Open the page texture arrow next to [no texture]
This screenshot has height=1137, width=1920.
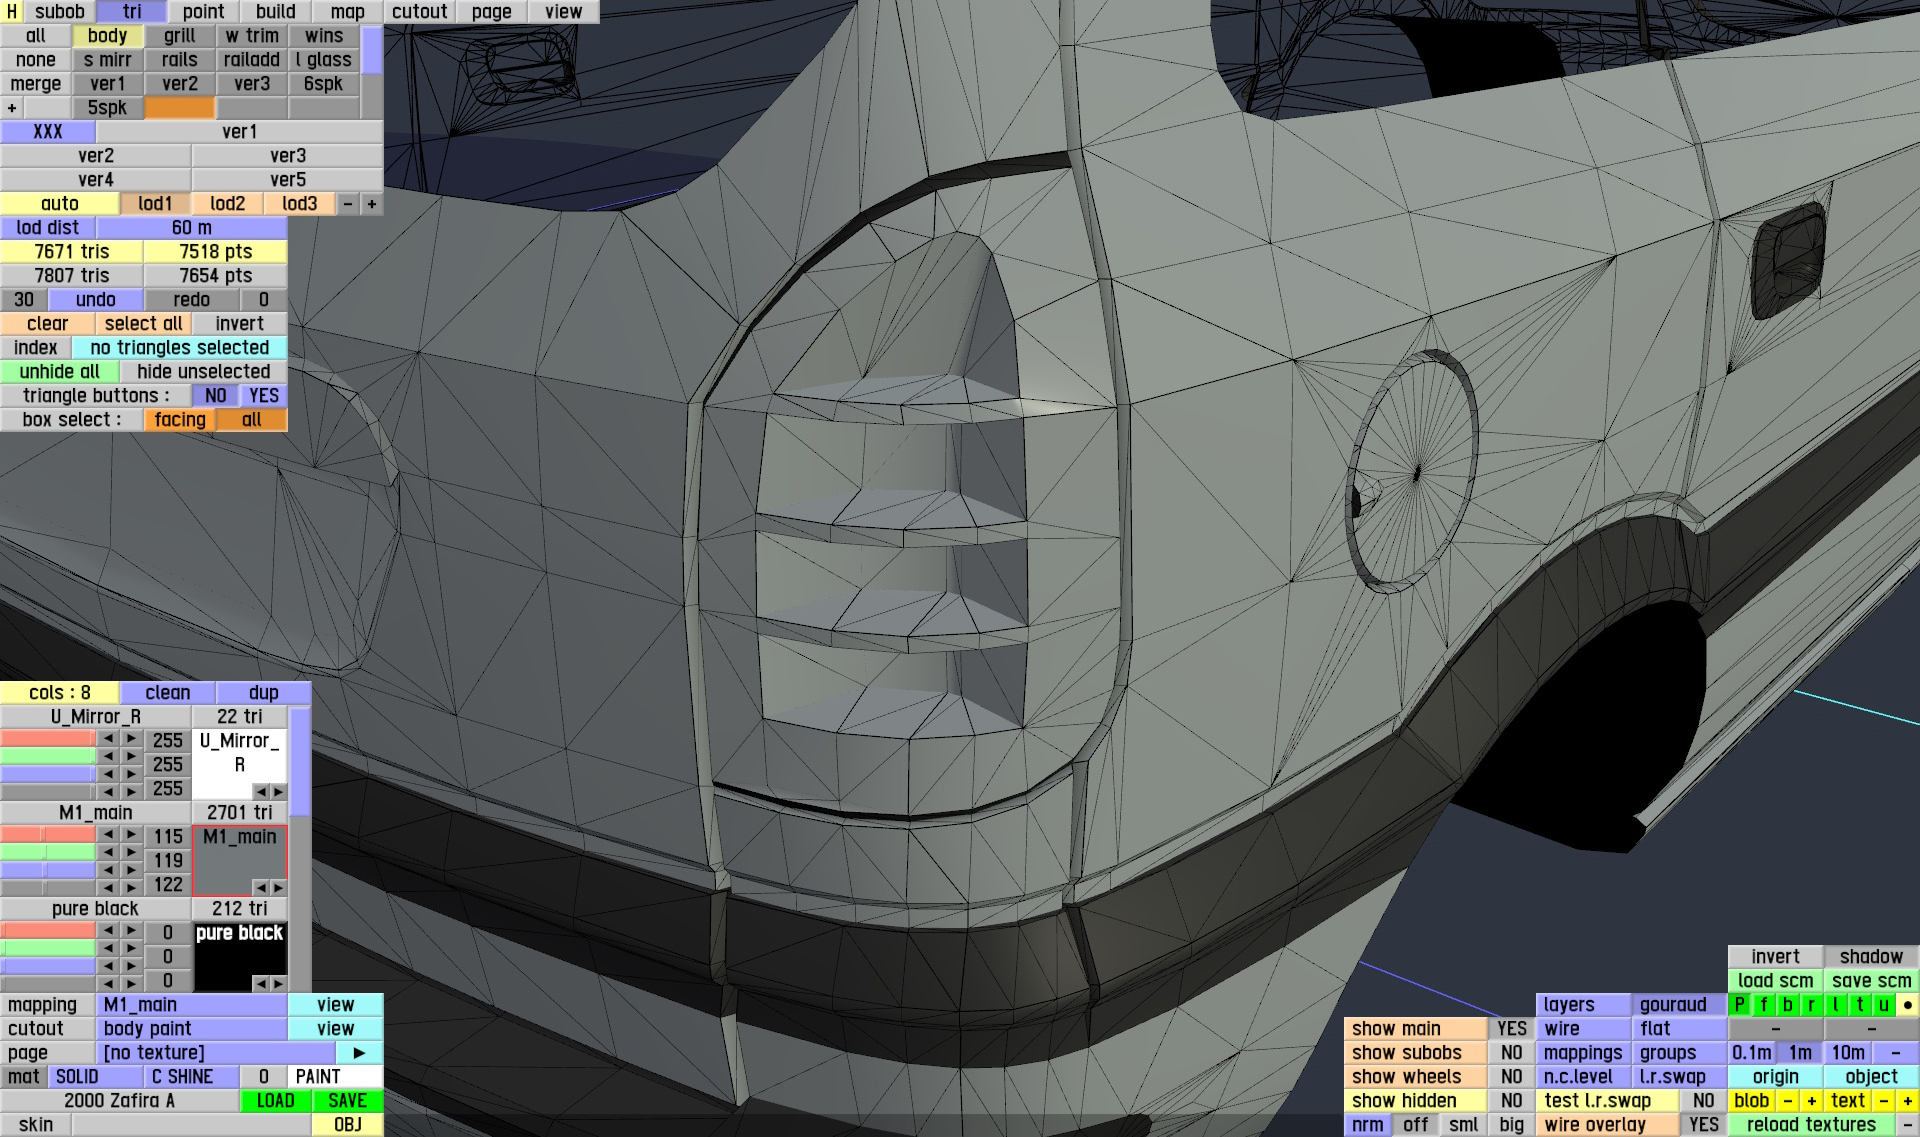(x=359, y=1053)
